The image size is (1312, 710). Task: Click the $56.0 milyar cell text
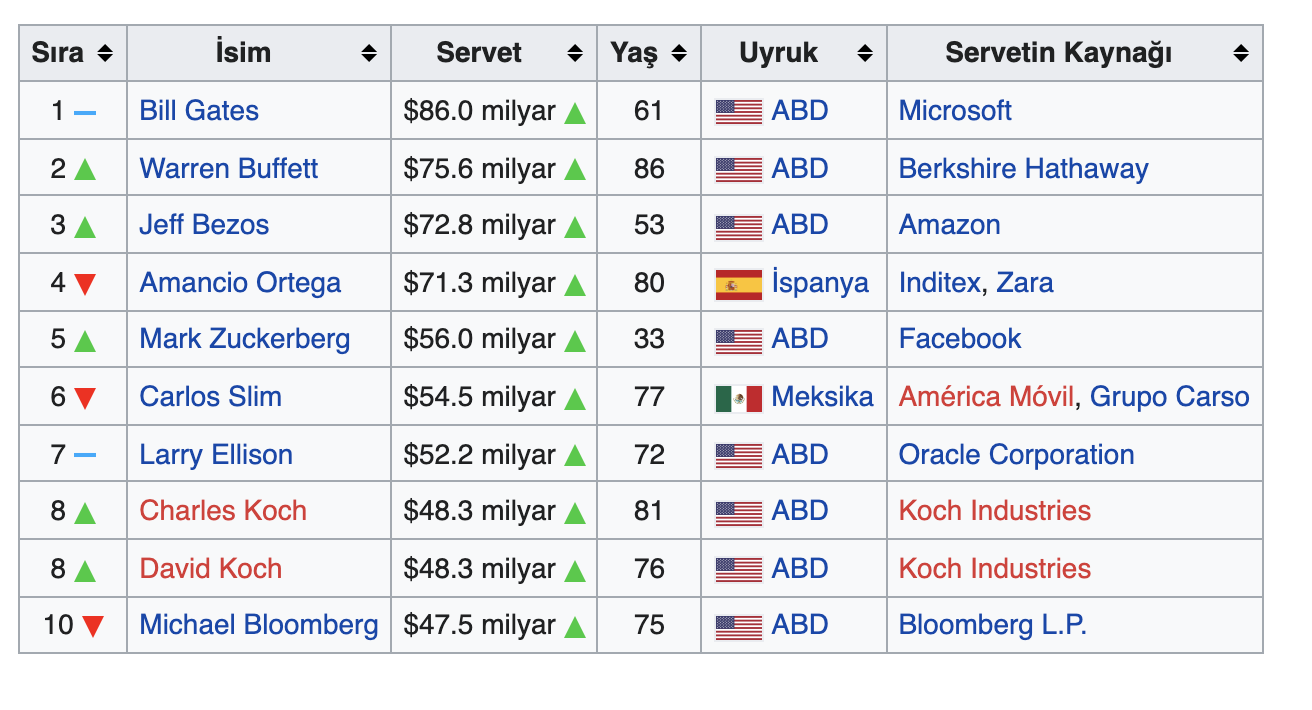[479, 340]
